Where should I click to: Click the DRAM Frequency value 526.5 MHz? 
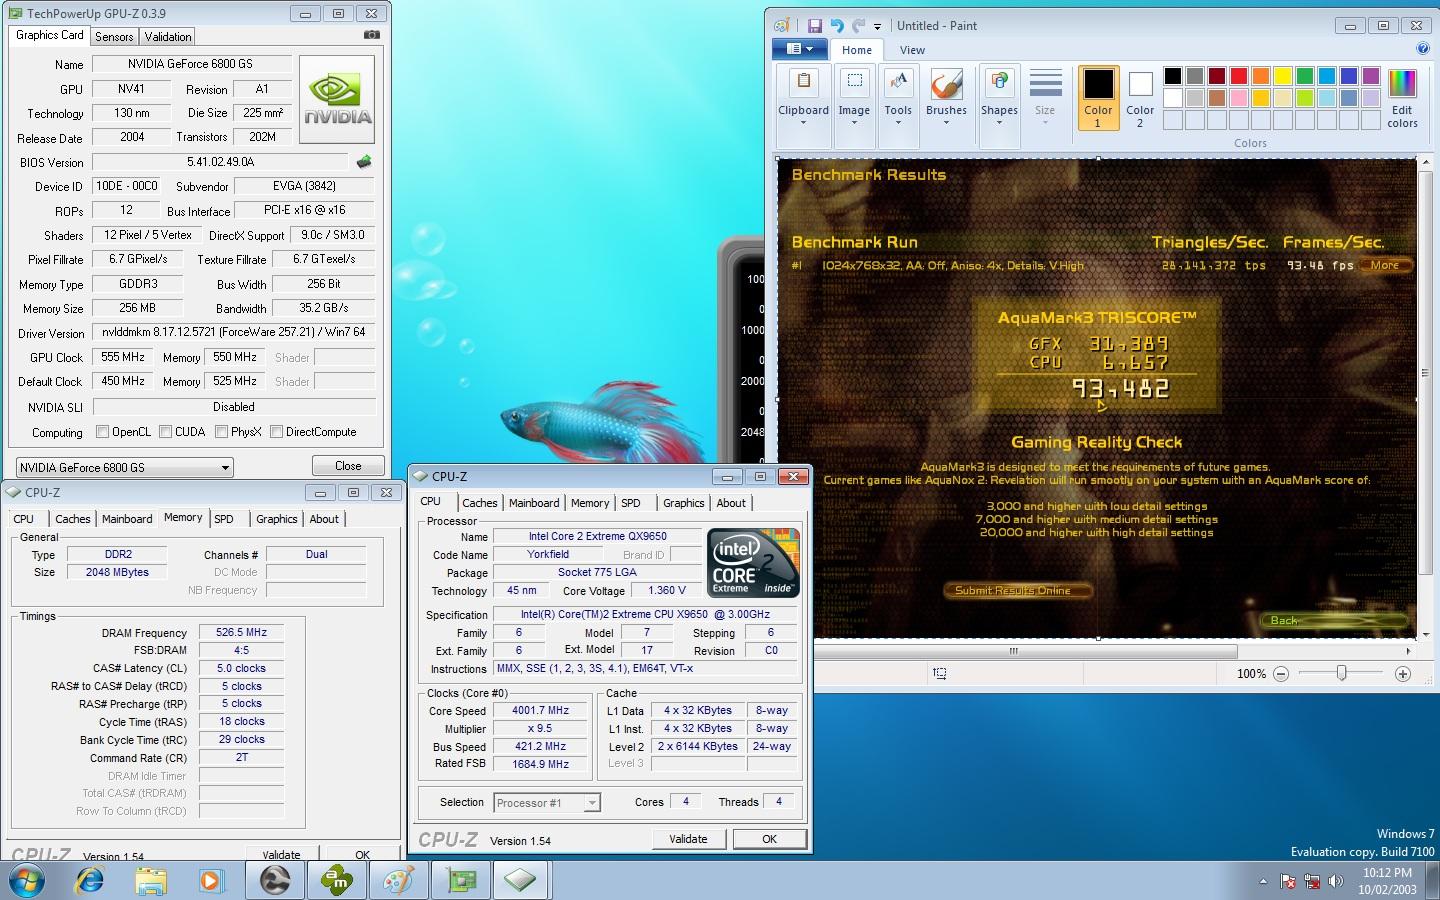click(x=241, y=632)
